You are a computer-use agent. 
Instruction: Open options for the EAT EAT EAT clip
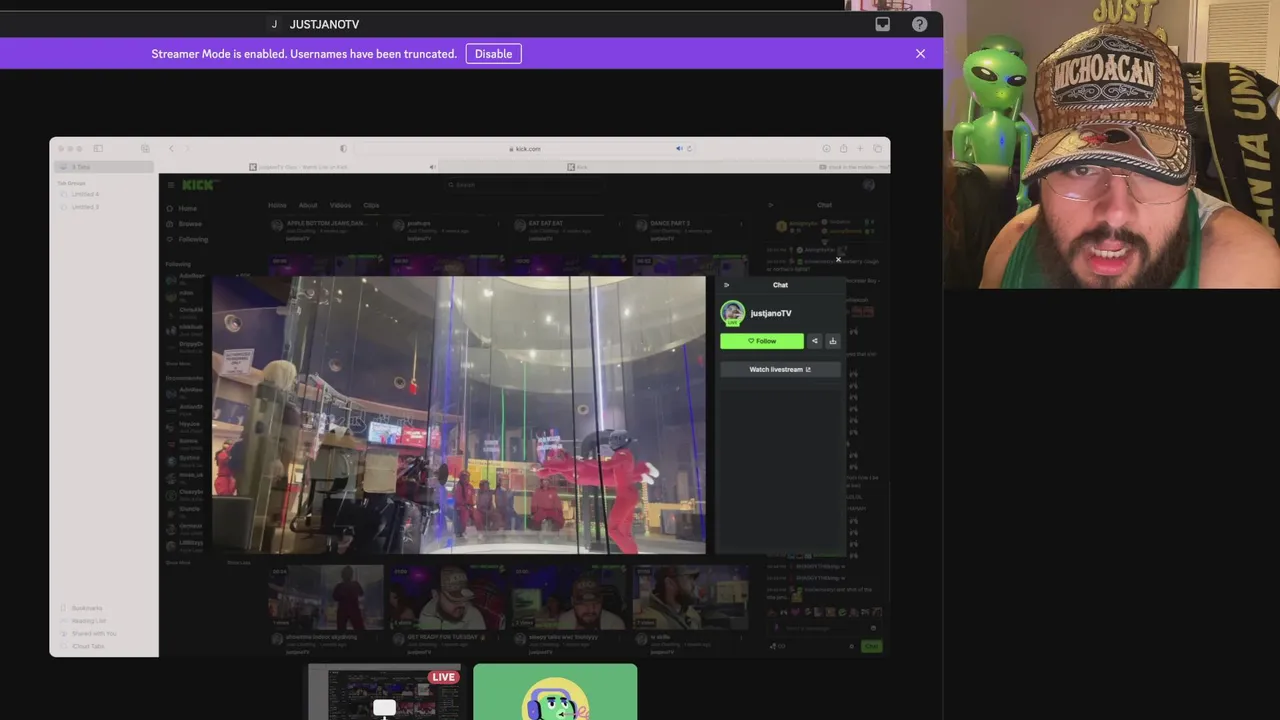(x=622, y=223)
